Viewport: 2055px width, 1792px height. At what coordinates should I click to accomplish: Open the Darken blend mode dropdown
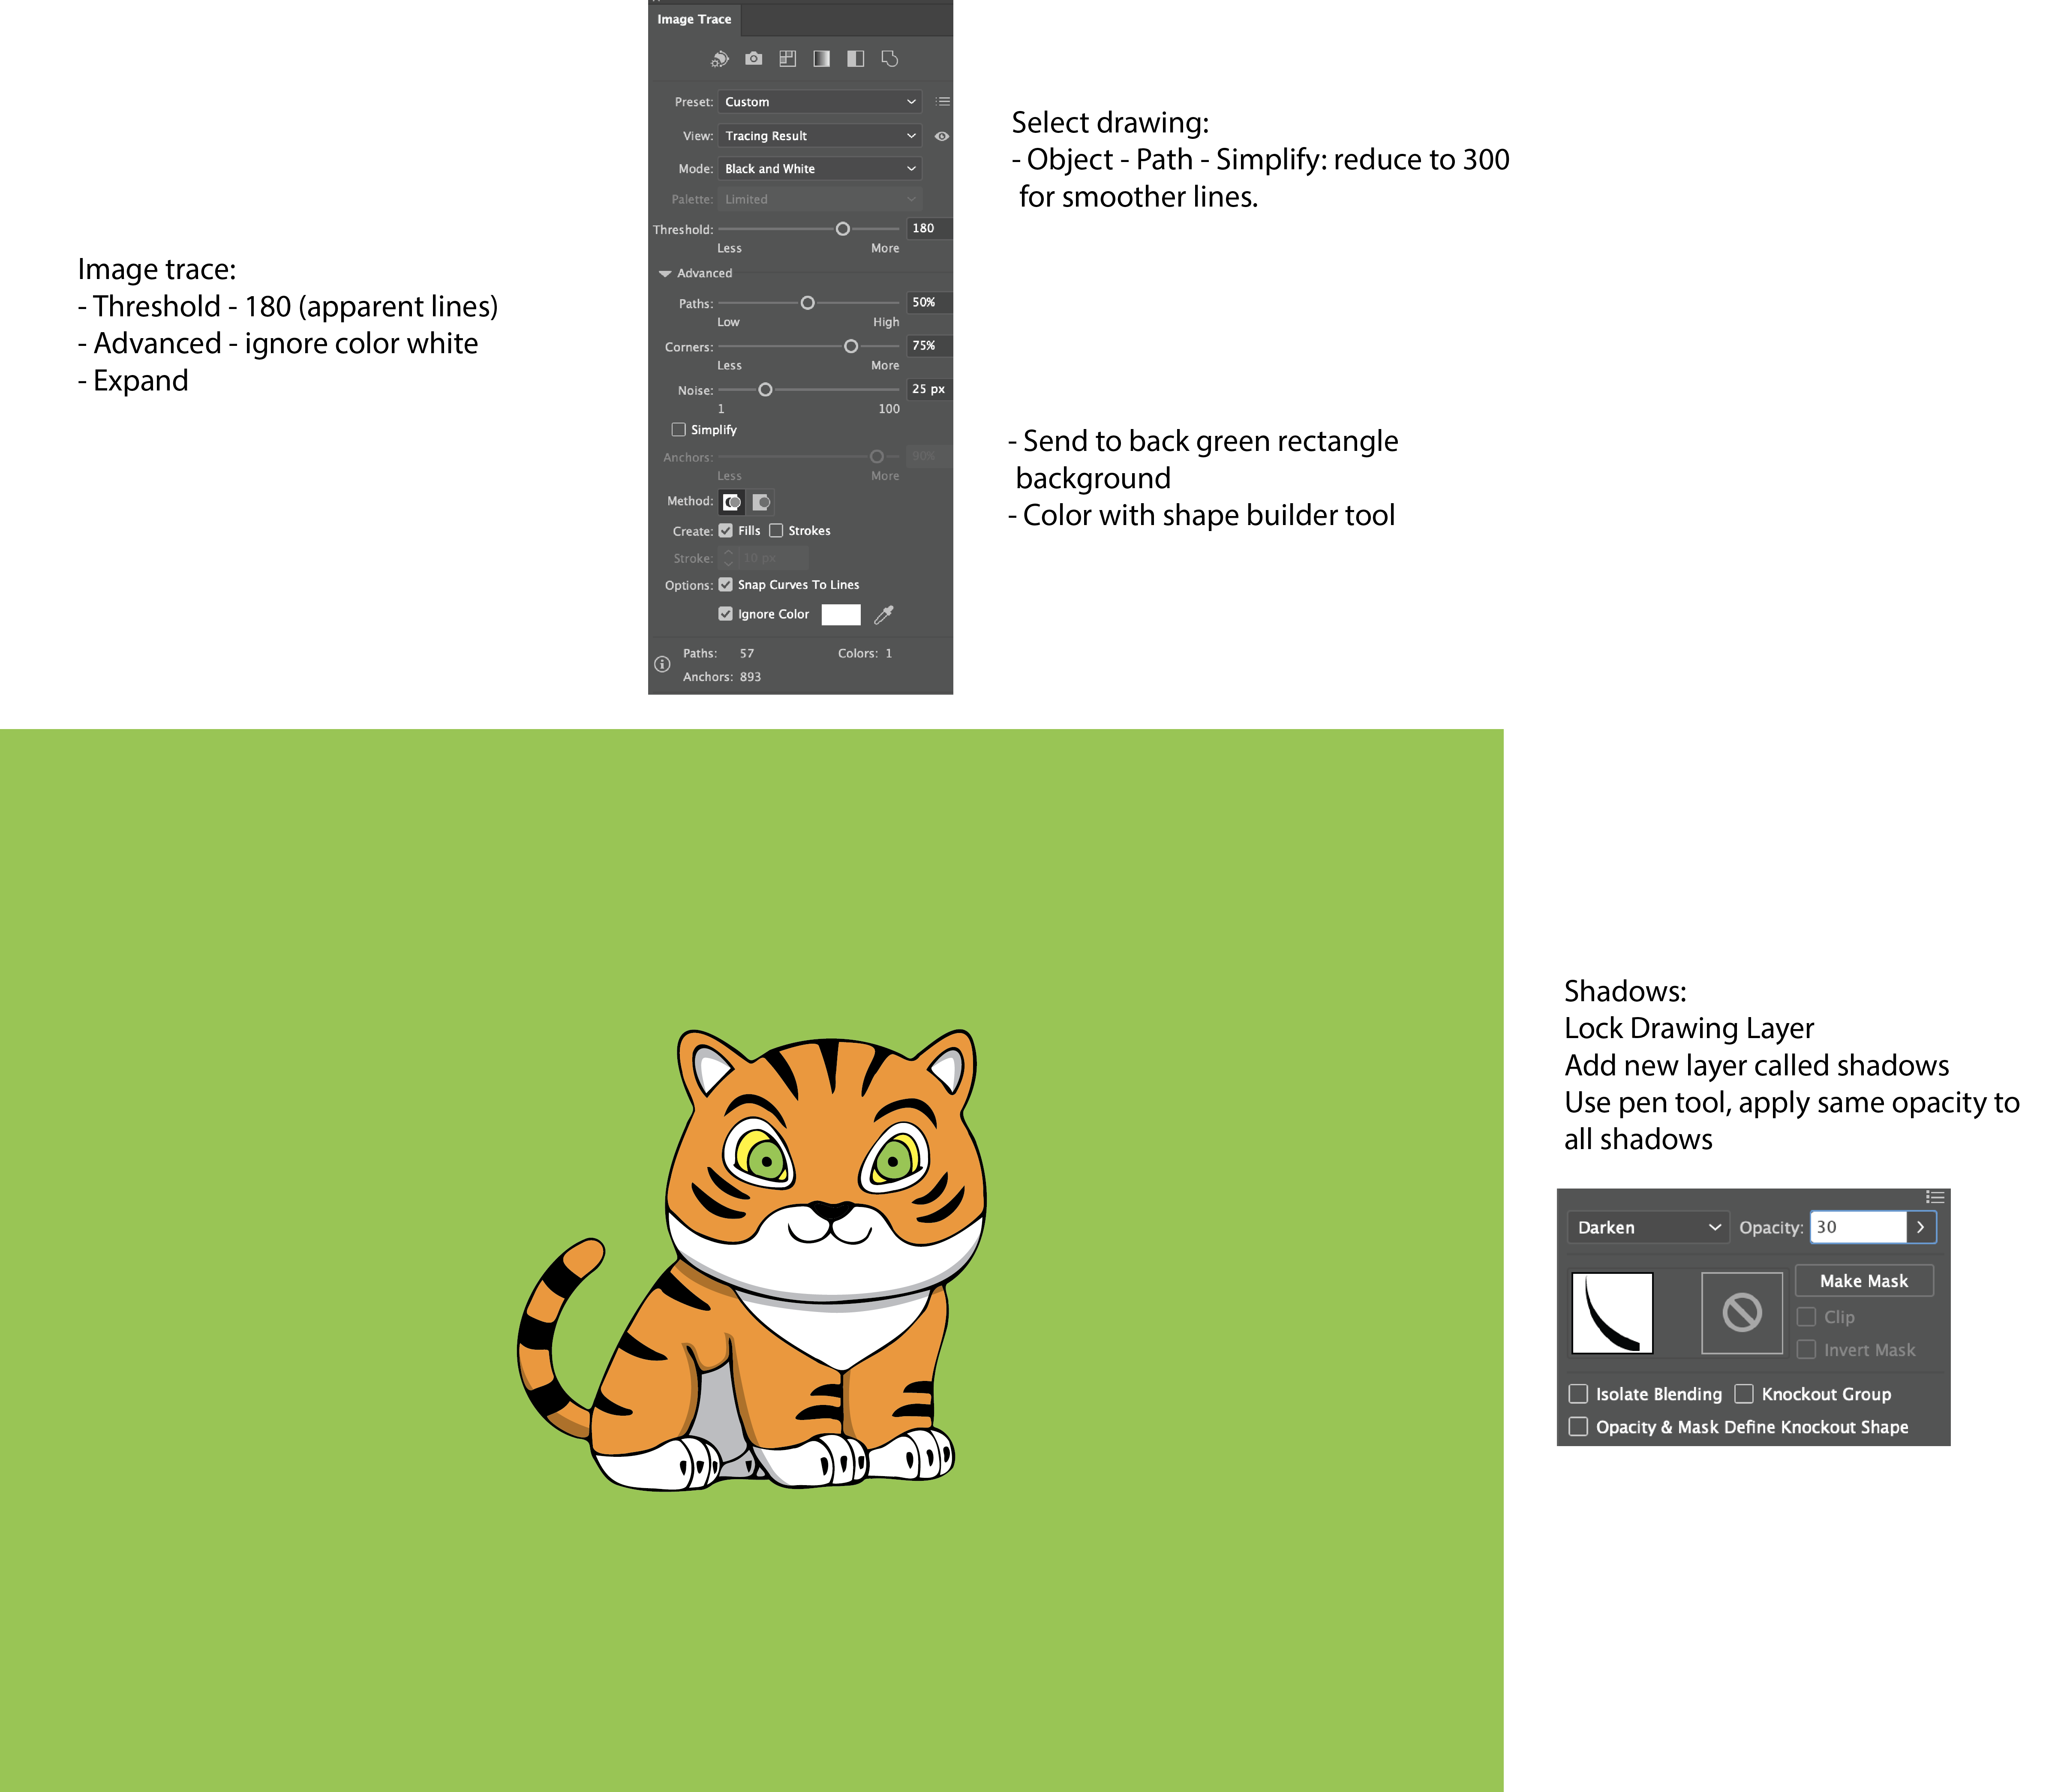[1648, 1227]
